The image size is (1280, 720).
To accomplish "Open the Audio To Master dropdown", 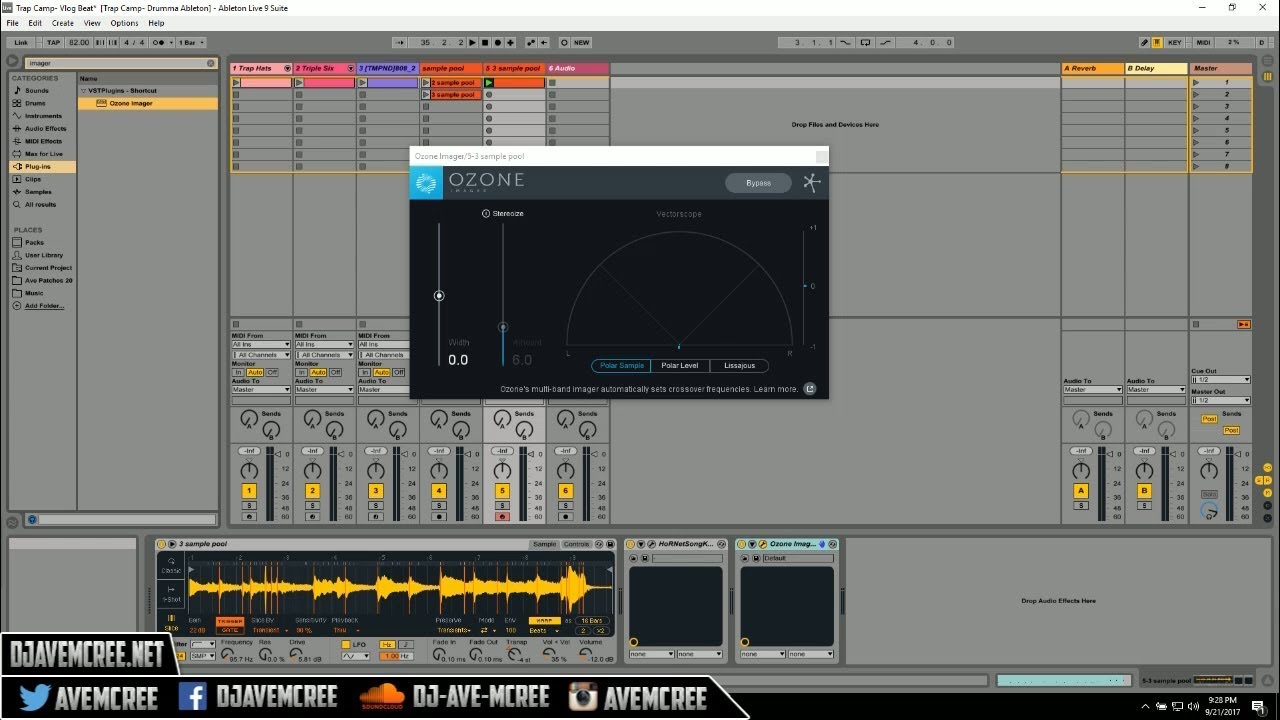I will coord(260,389).
